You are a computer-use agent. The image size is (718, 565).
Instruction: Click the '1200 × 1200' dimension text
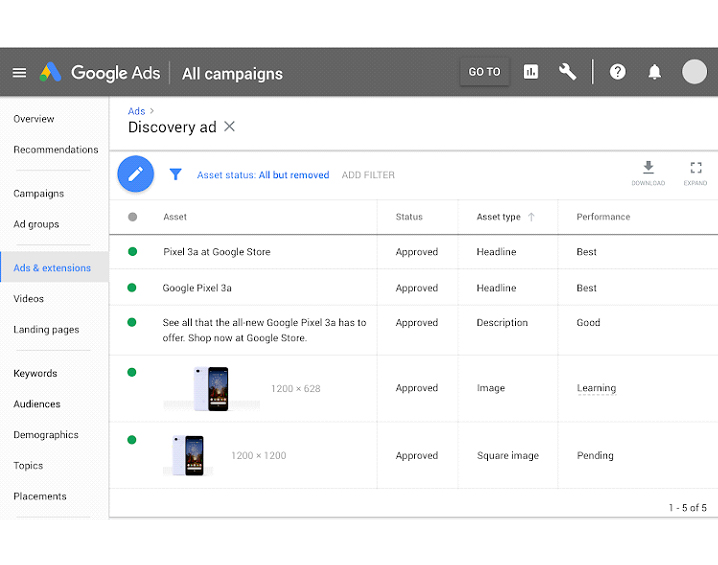pos(259,456)
